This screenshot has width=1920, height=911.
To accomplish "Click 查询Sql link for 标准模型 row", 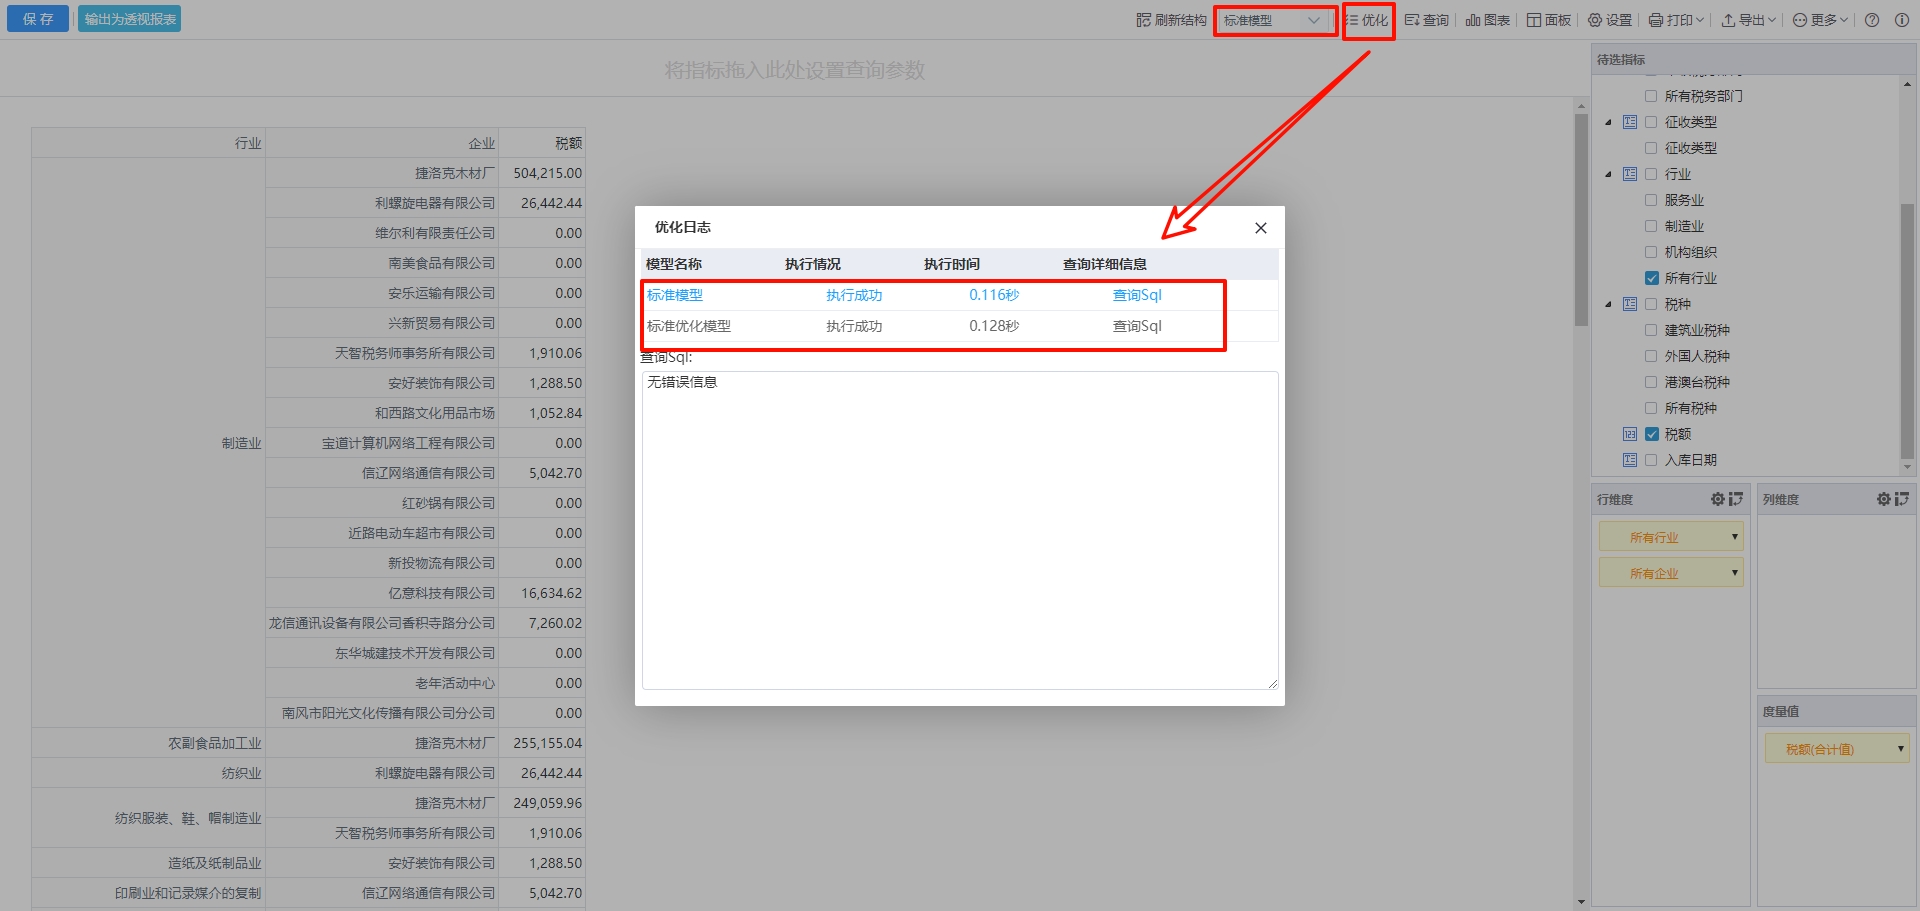I will (1137, 295).
